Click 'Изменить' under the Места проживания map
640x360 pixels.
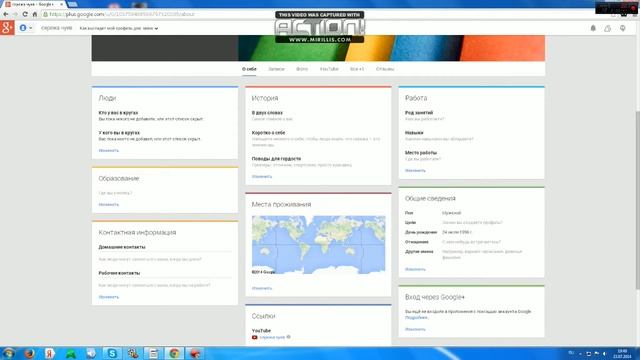click(x=262, y=289)
